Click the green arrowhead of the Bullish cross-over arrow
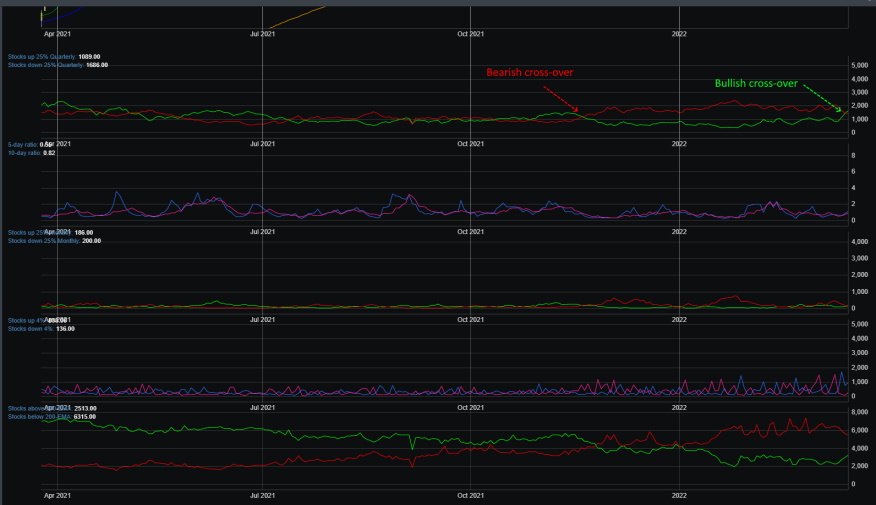Viewport: 876px width, 505px height. tap(839, 109)
